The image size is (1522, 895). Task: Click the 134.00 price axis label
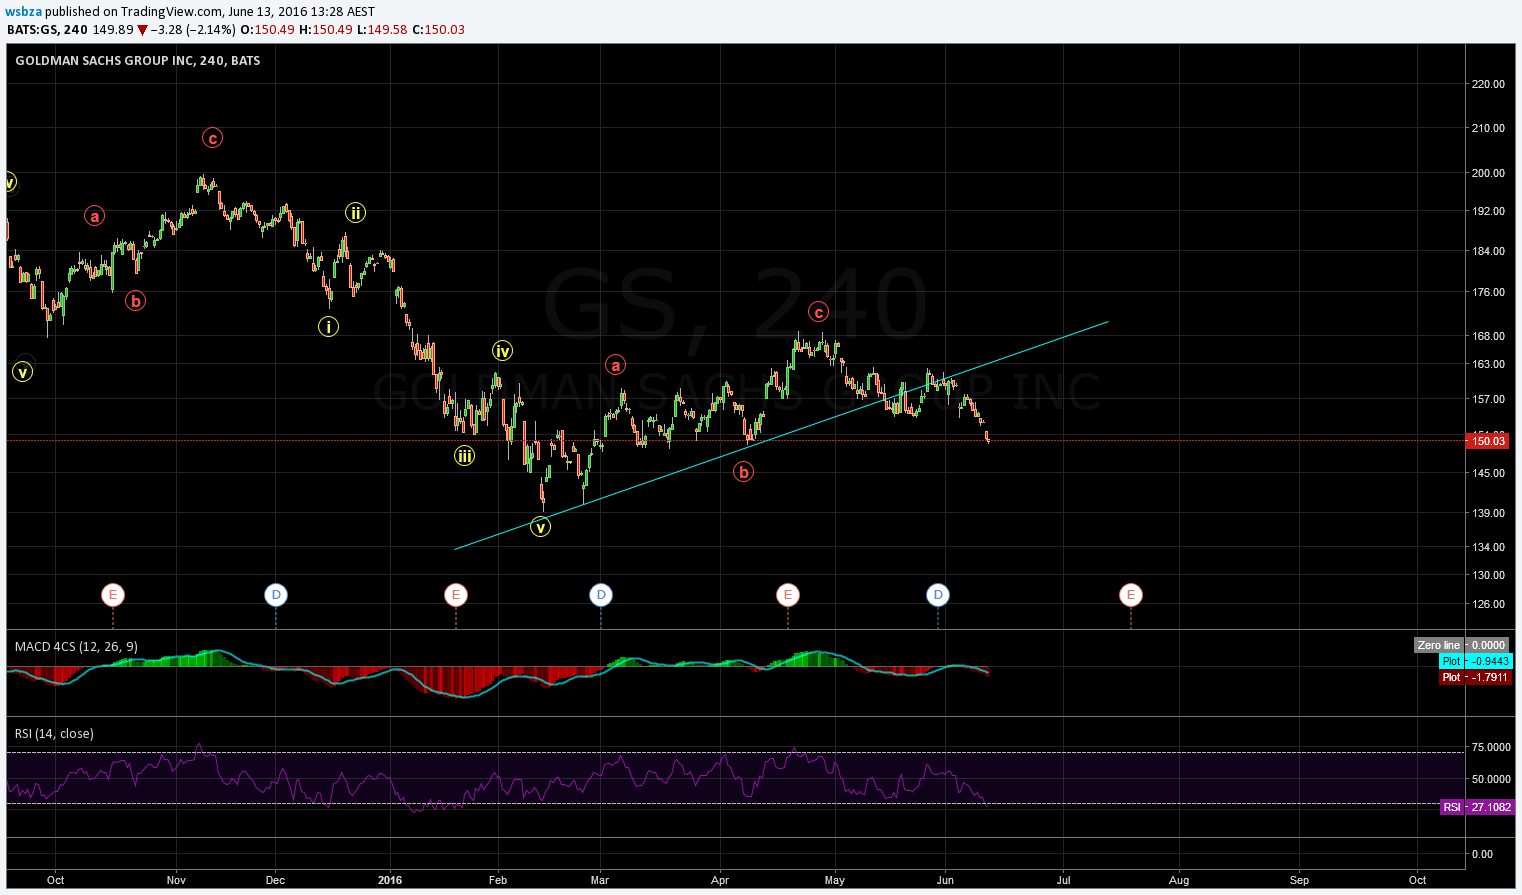1488,547
